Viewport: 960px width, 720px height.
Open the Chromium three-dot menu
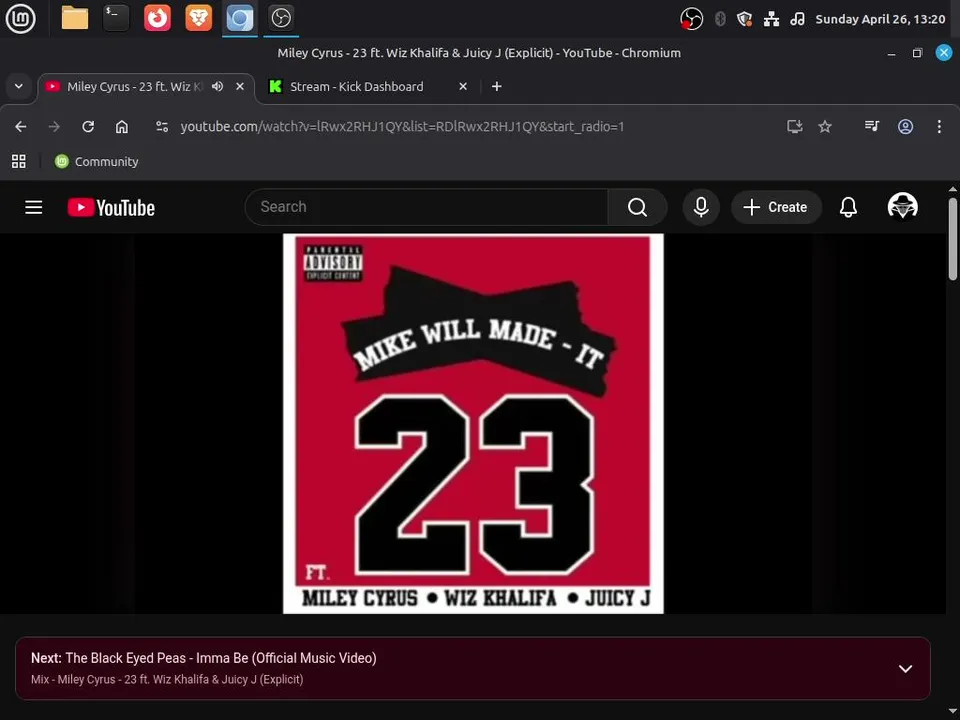(939, 126)
